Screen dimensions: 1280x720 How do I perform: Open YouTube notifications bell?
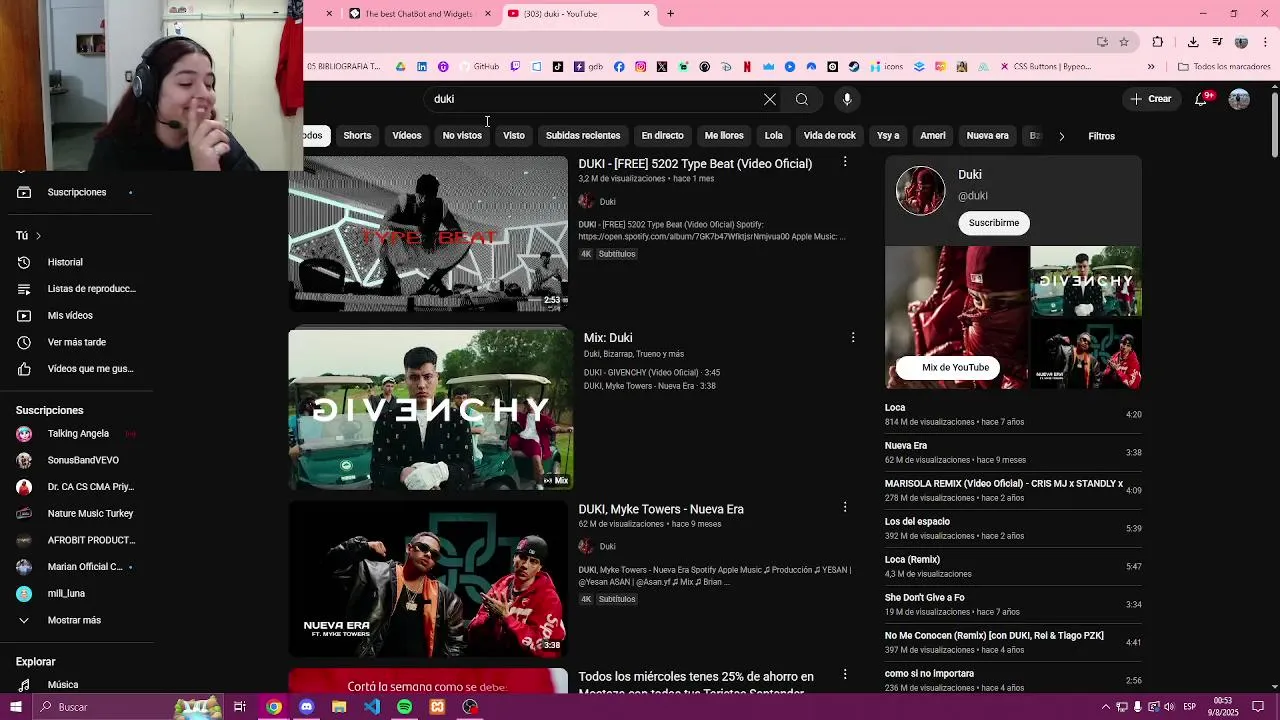pos(1201,99)
